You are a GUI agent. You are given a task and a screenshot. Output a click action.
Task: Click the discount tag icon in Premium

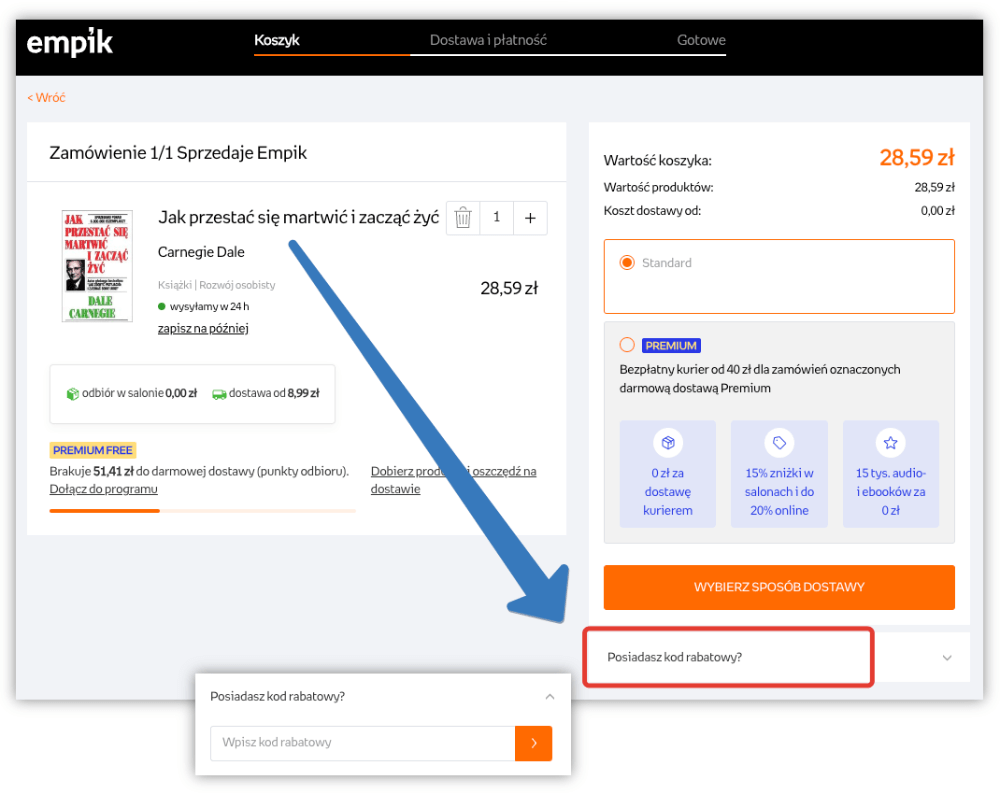[x=778, y=442]
